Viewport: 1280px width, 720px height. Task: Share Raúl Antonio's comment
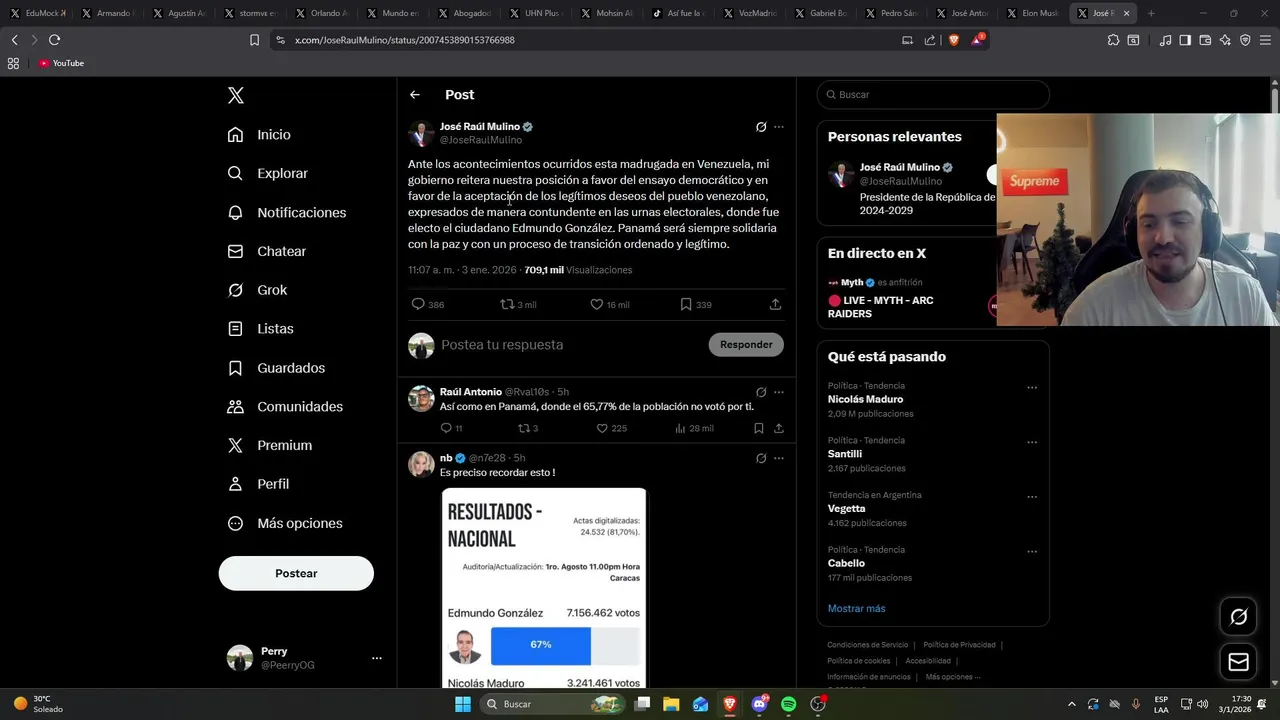click(779, 428)
